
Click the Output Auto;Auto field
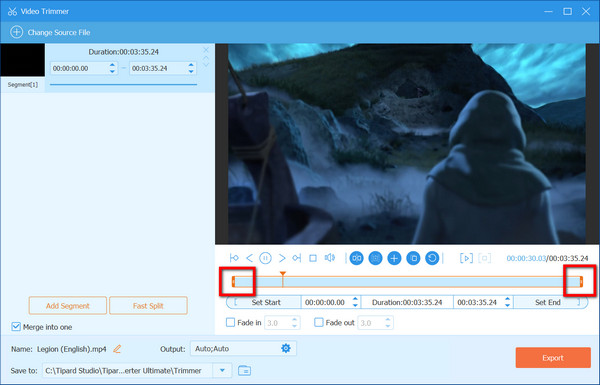click(x=243, y=348)
